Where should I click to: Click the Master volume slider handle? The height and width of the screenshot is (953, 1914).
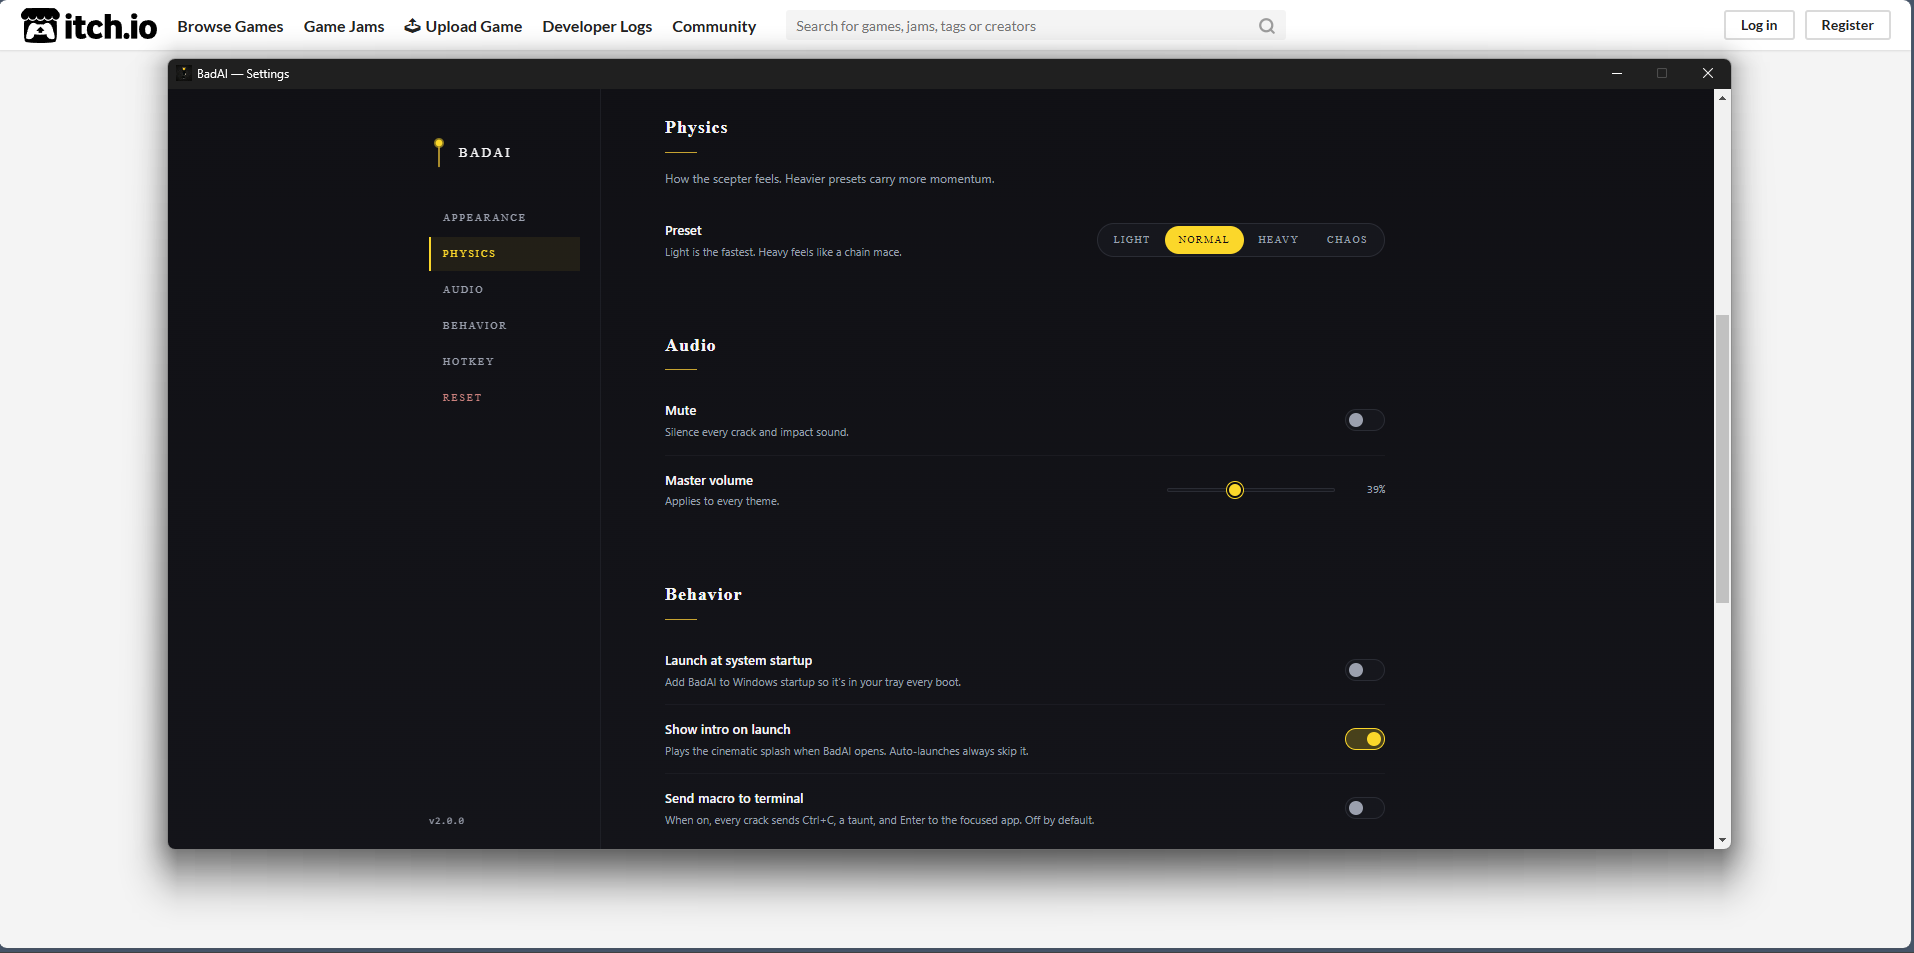coord(1235,490)
